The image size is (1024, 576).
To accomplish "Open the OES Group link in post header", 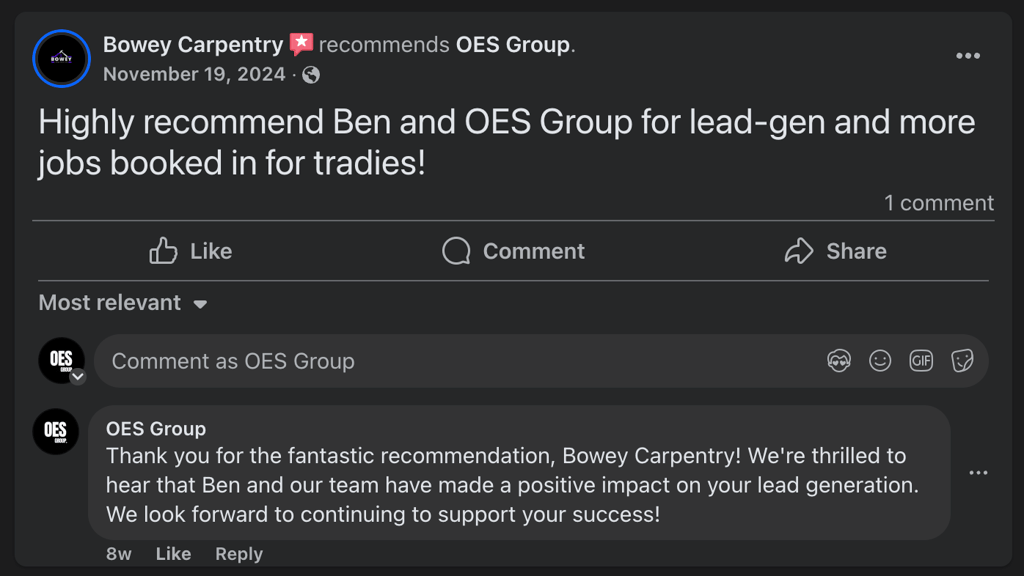I will 512,45.
